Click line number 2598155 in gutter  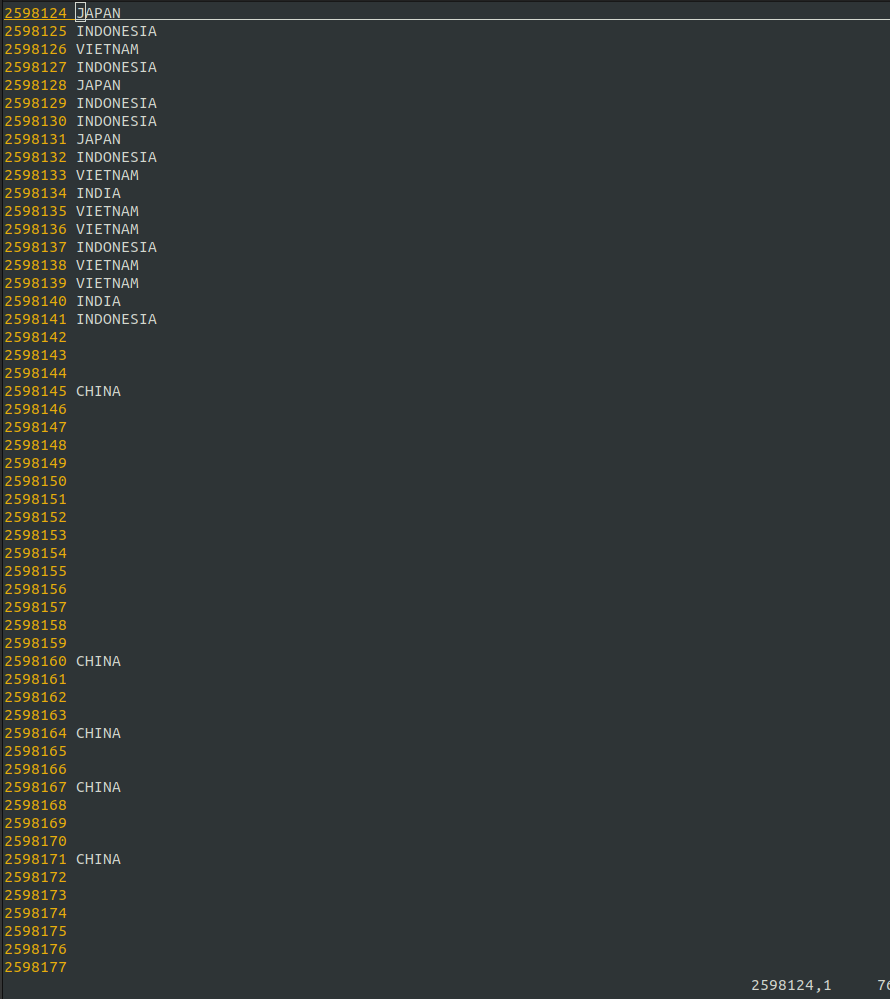pyautogui.click(x=35, y=571)
